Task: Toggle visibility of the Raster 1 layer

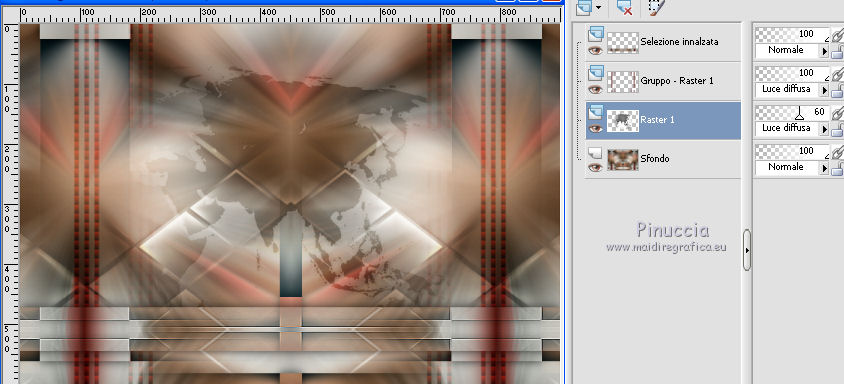Action: click(x=595, y=128)
